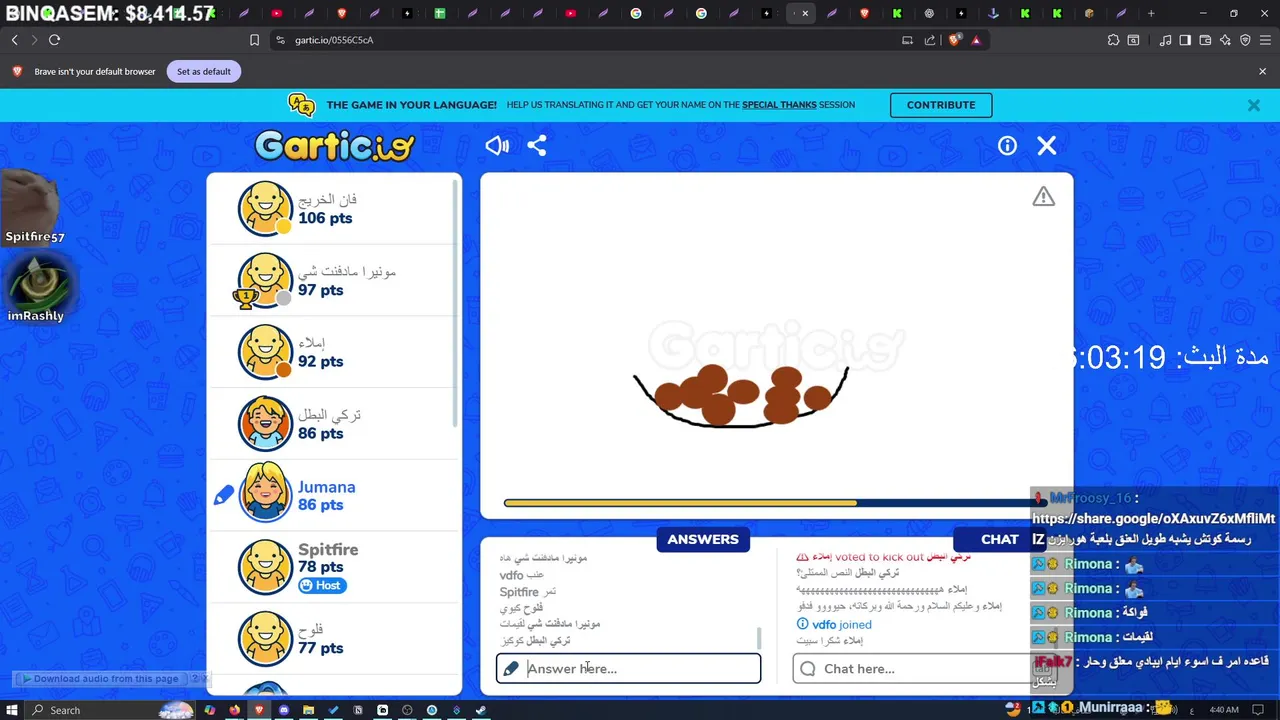Open the browser extensions puzzle icon
The height and width of the screenshot is (720, 1280).
click(x=1113, y=40)
